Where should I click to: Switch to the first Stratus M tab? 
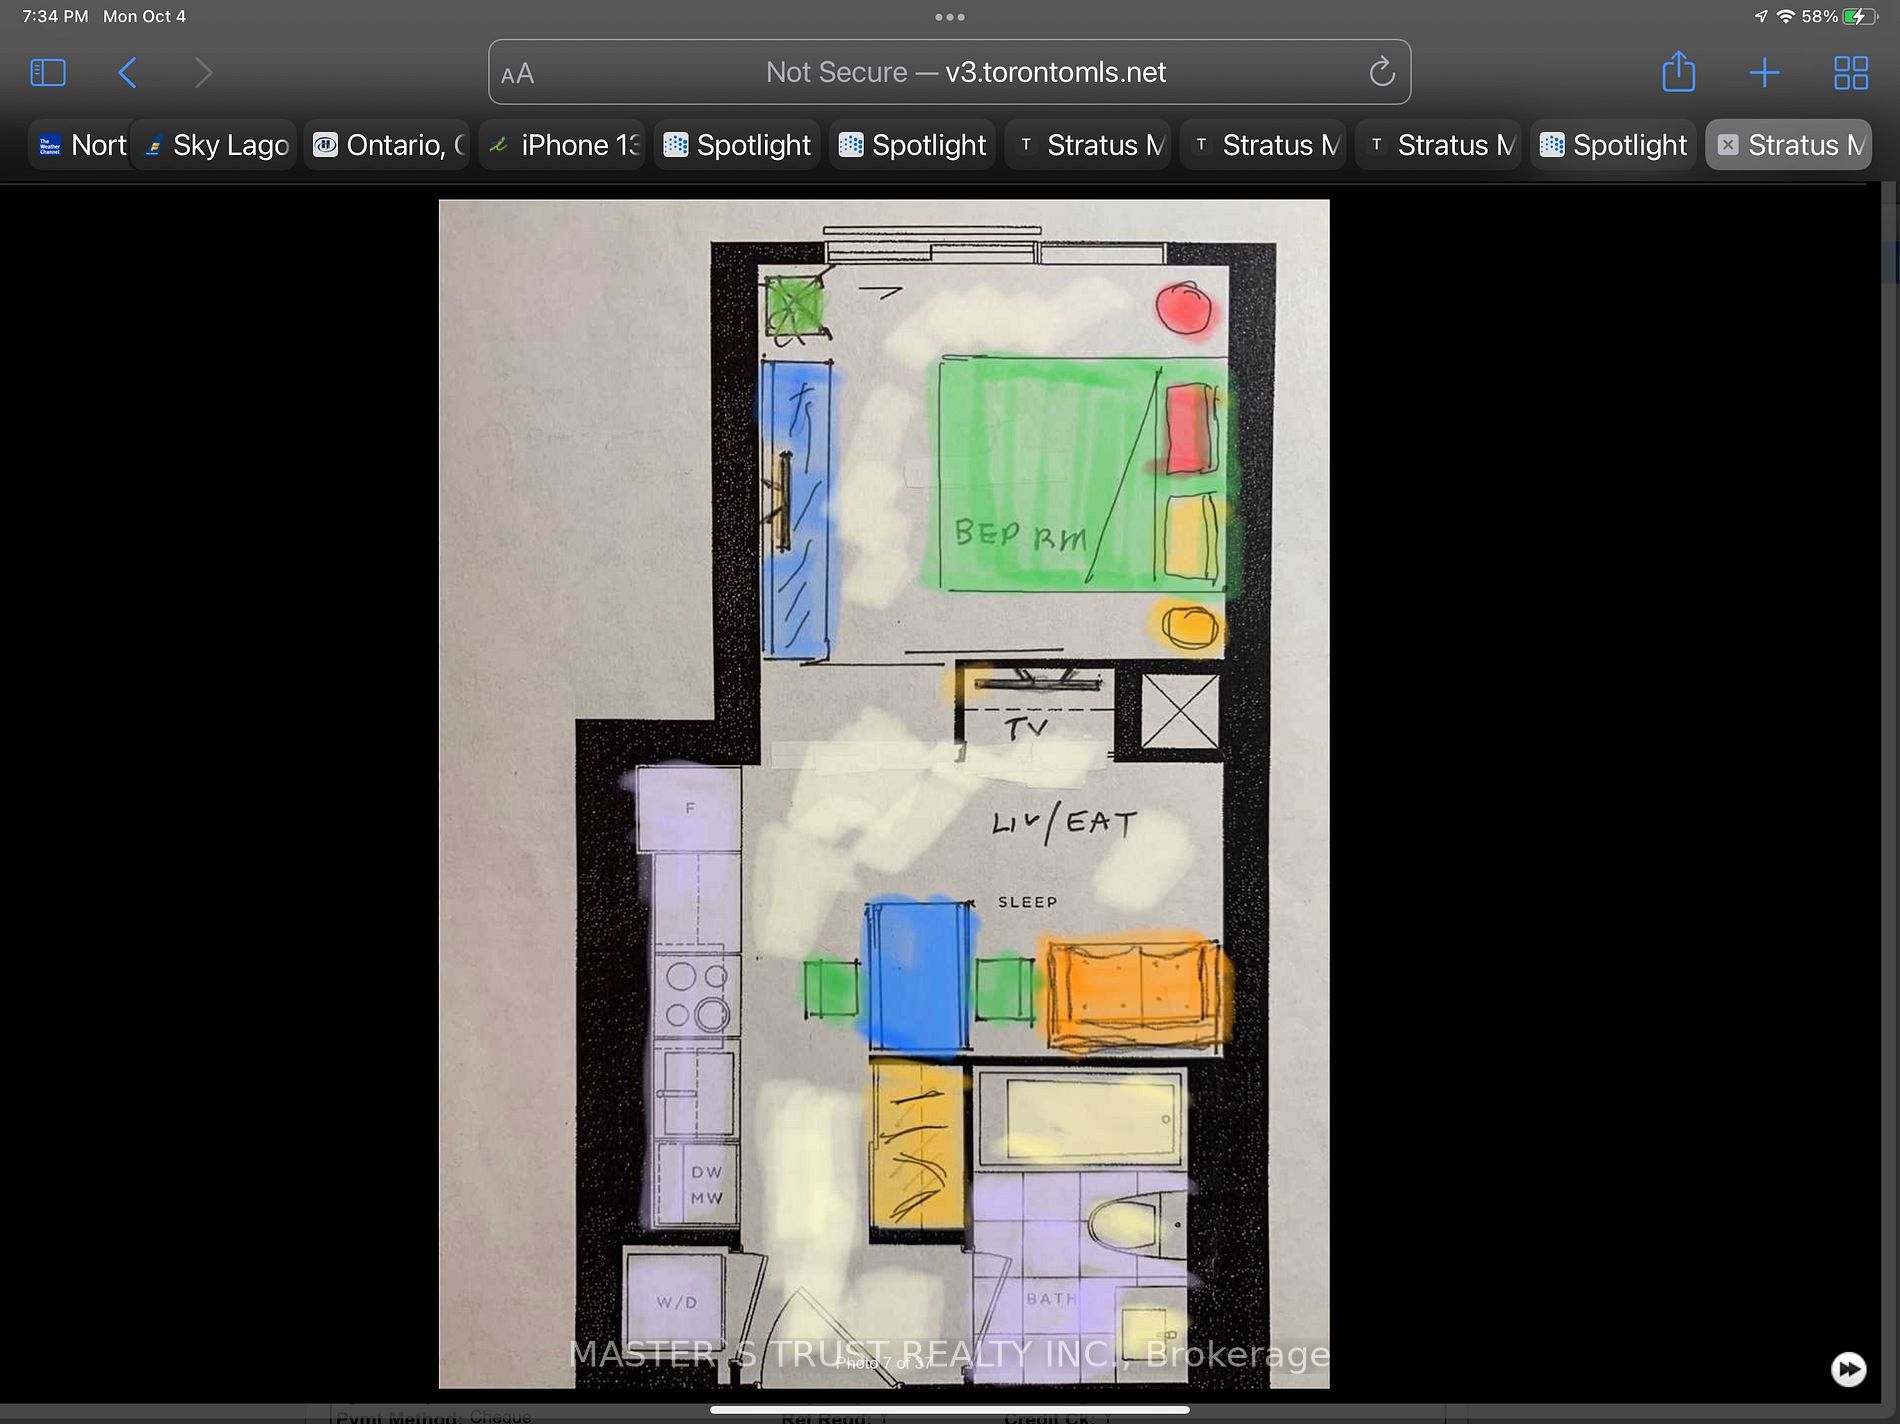pos(1088,145)
